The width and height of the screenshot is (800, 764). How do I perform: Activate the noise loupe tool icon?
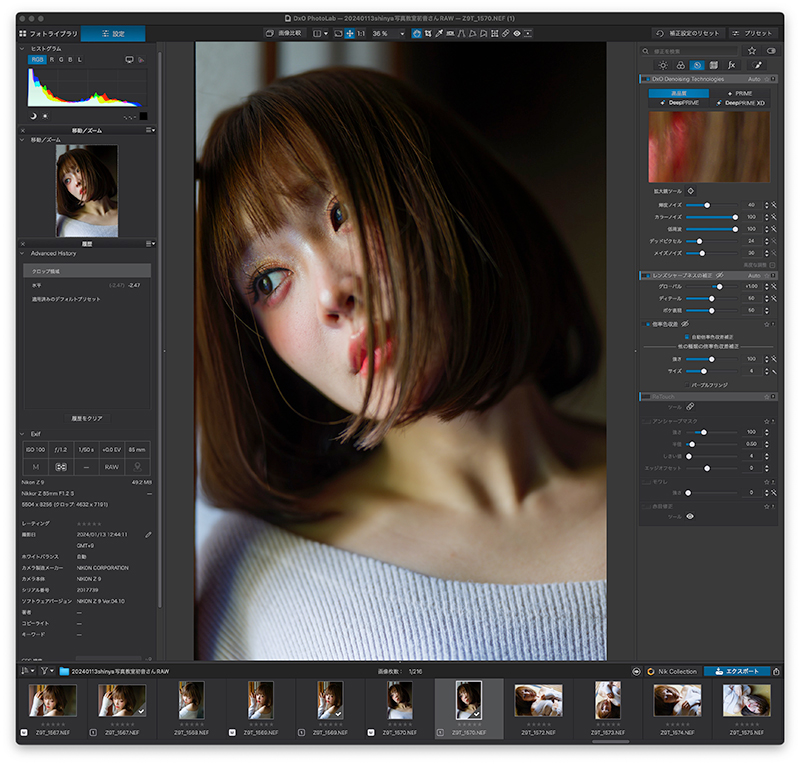click(691, 190)
